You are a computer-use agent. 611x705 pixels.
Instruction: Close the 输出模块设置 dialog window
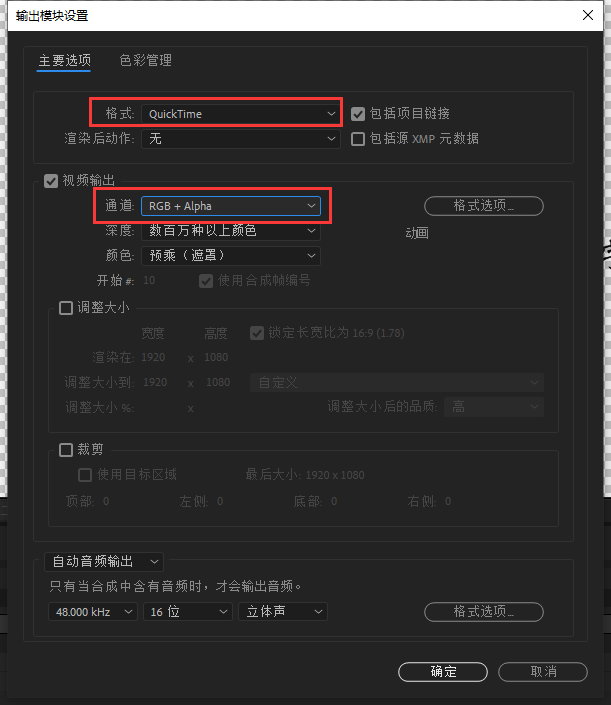[588, 15]
